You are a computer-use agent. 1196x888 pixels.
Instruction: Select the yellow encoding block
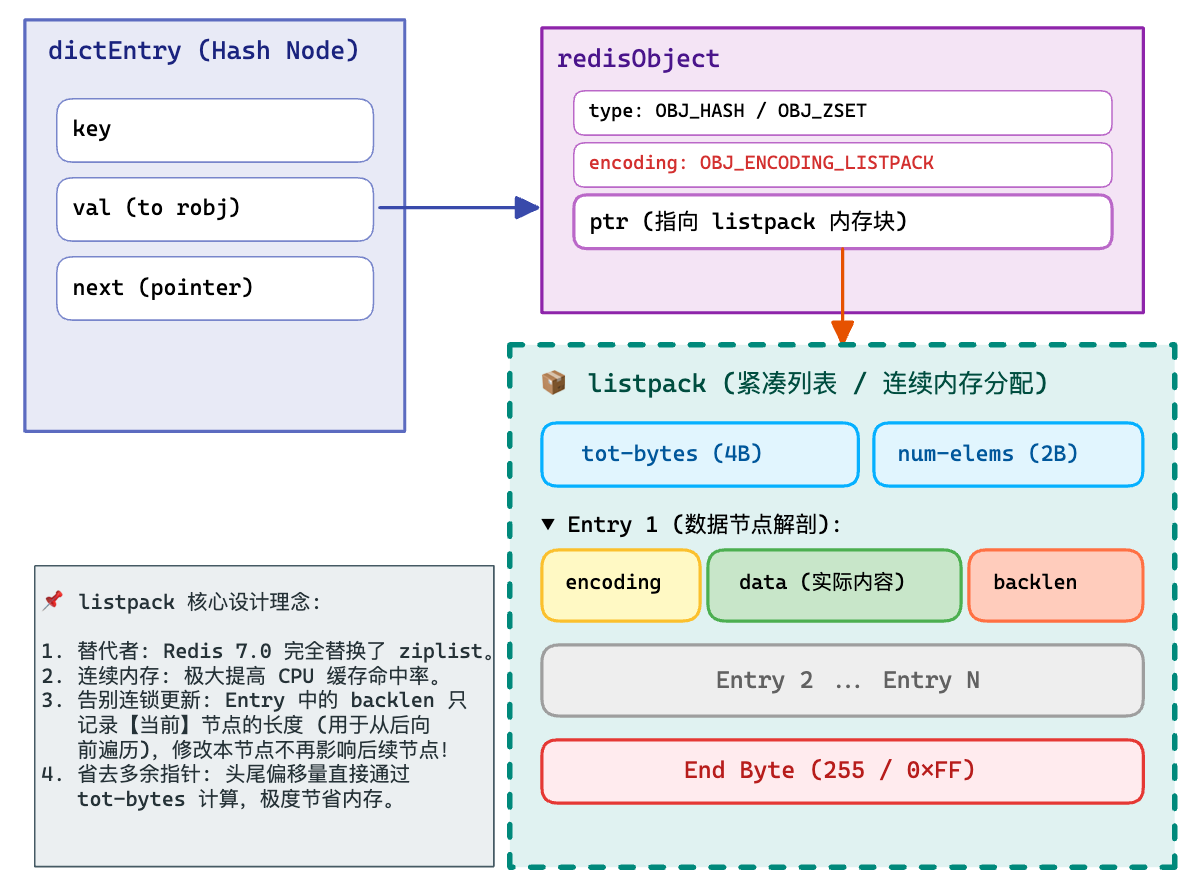[x=620, y=584]
